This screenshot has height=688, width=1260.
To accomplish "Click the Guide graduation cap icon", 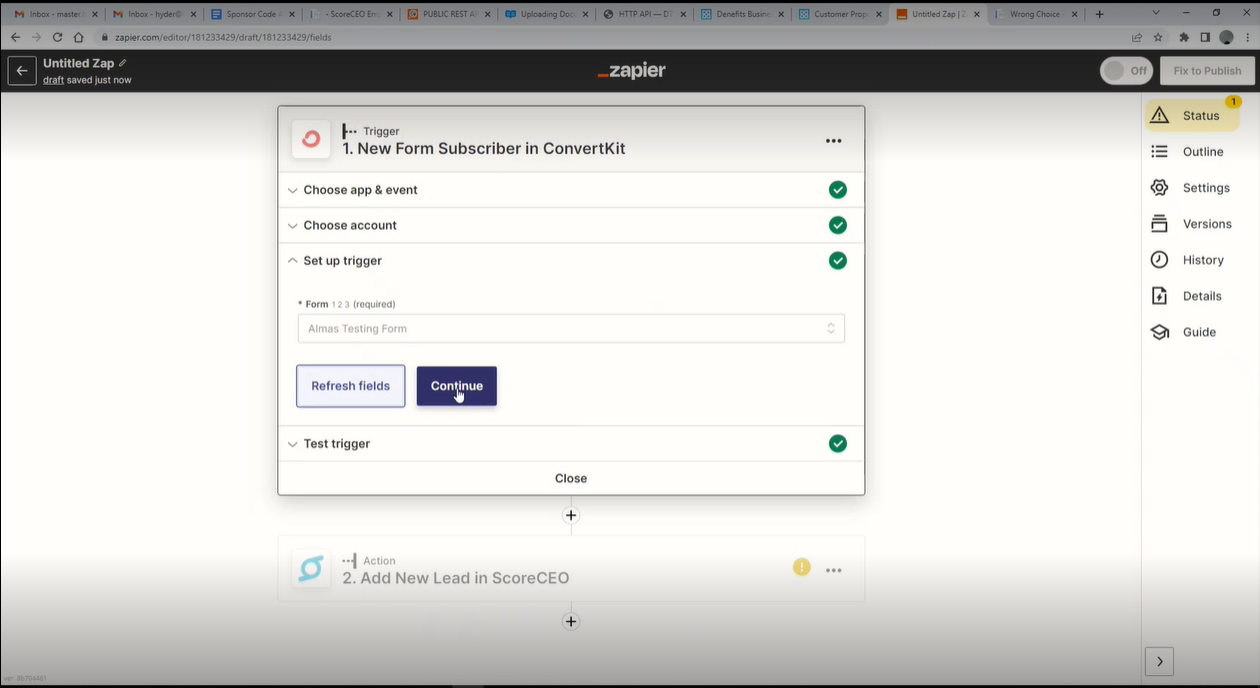I will (x=1160, y=332).
